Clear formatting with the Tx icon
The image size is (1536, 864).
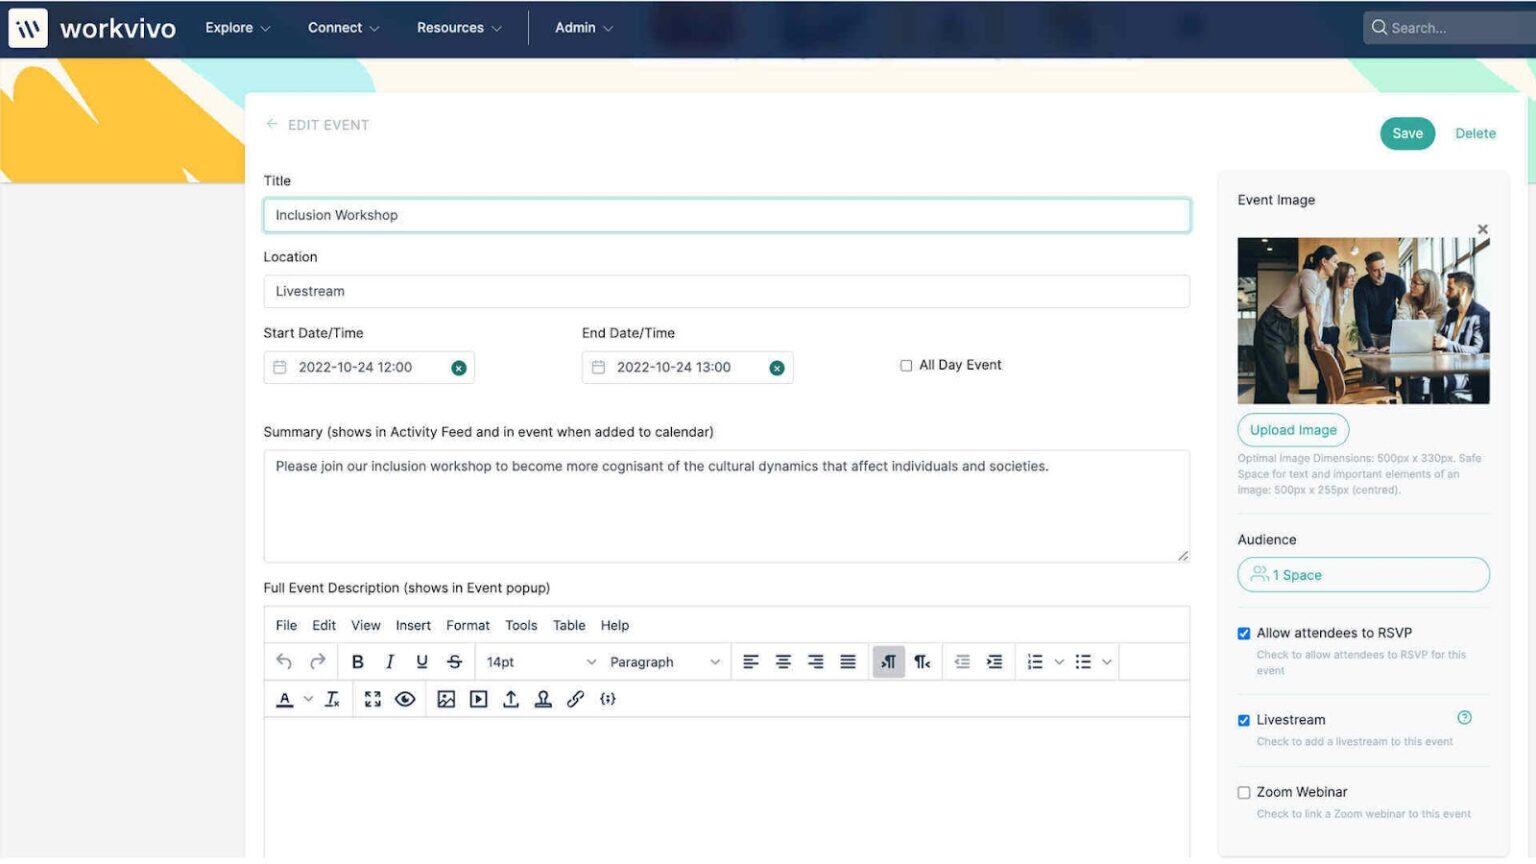[332, 699]
